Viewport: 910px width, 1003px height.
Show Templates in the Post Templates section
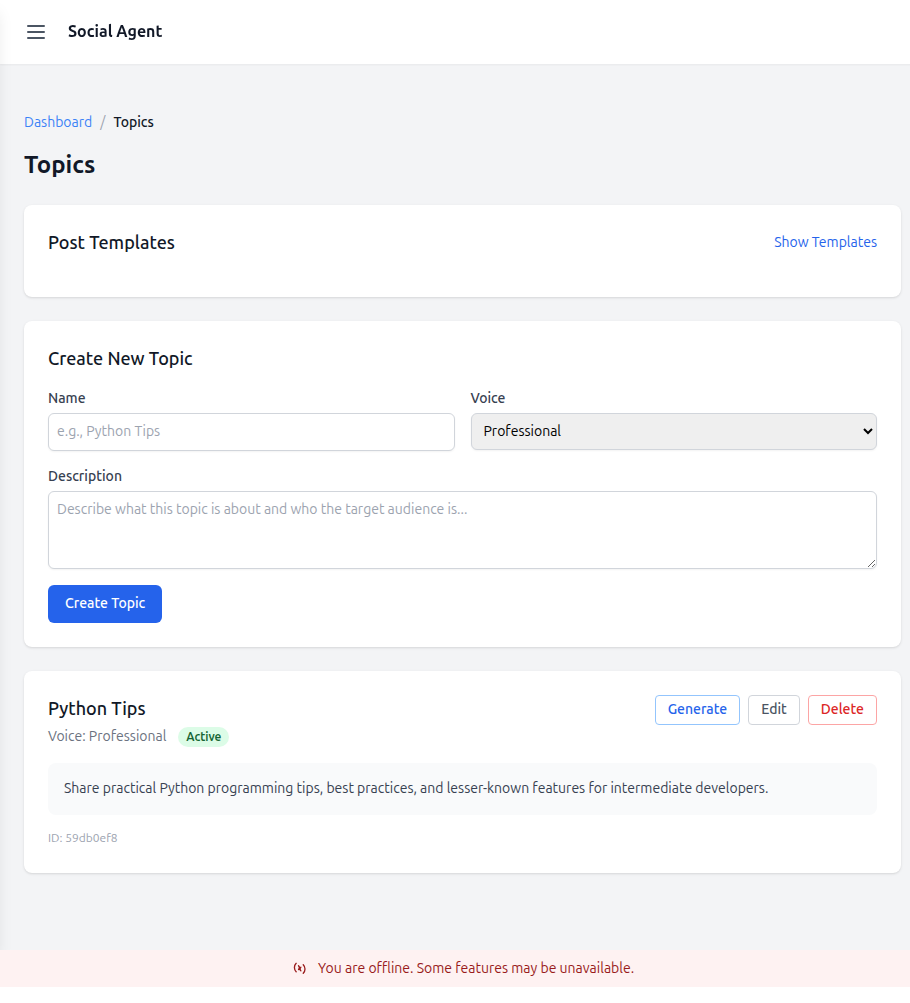[x=825, y=242]
